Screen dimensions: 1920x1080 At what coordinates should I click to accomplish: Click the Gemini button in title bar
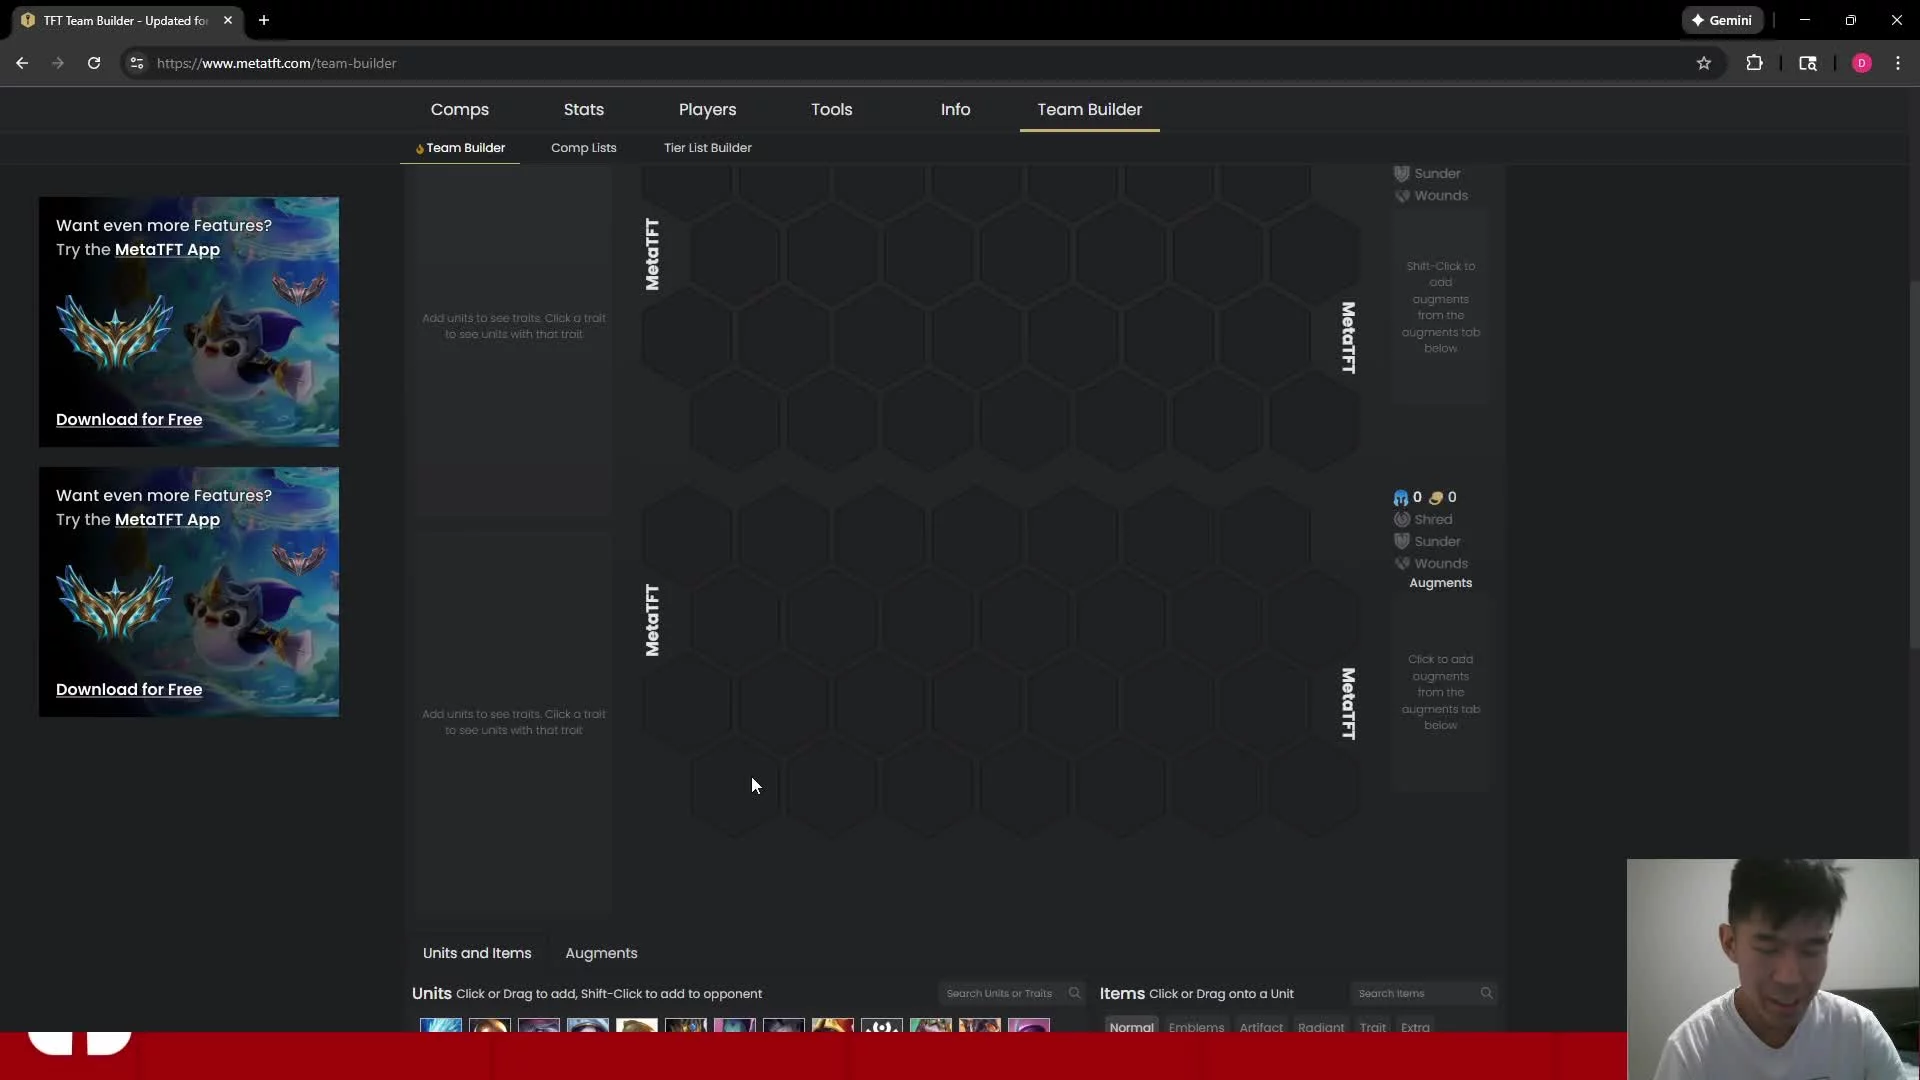click(x=1722, y=20)
